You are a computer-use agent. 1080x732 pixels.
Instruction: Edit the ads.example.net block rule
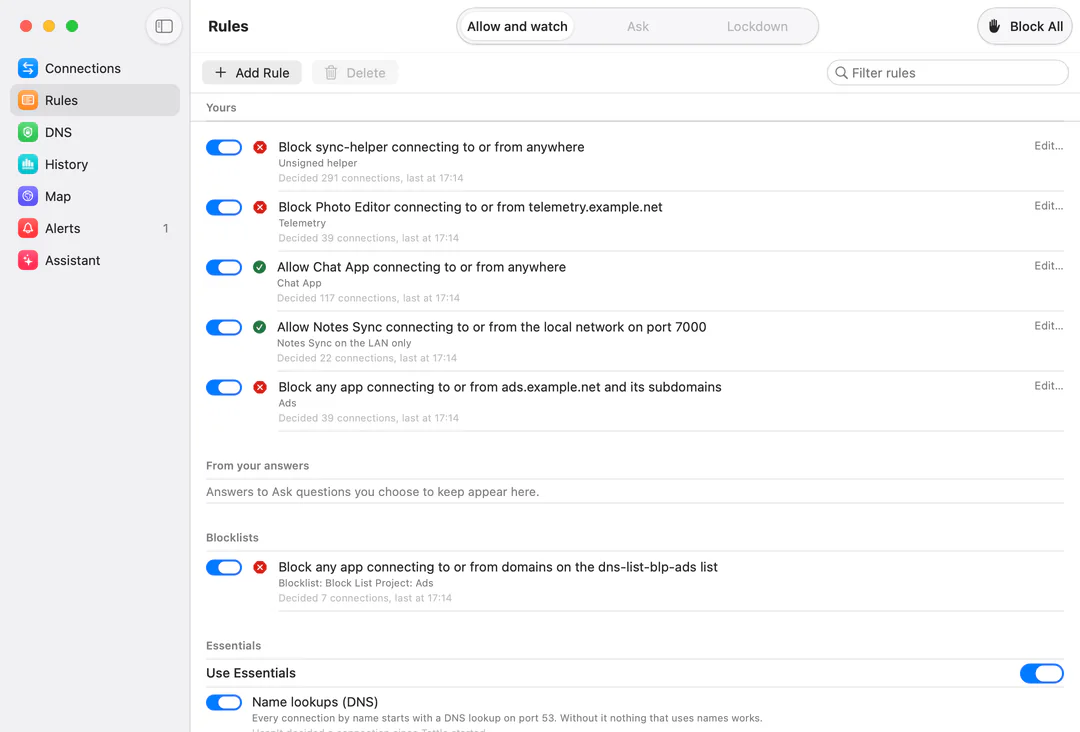(1048, 386)
